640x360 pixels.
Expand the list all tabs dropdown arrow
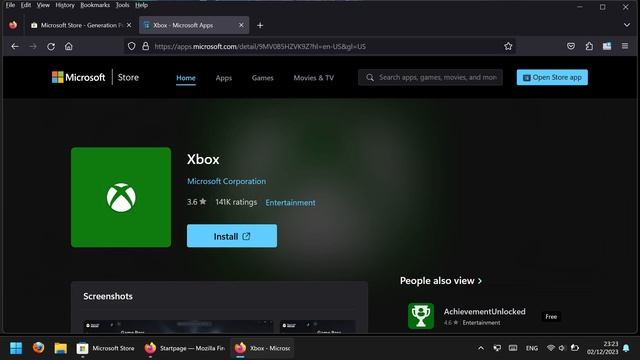(x=627, y=25)
